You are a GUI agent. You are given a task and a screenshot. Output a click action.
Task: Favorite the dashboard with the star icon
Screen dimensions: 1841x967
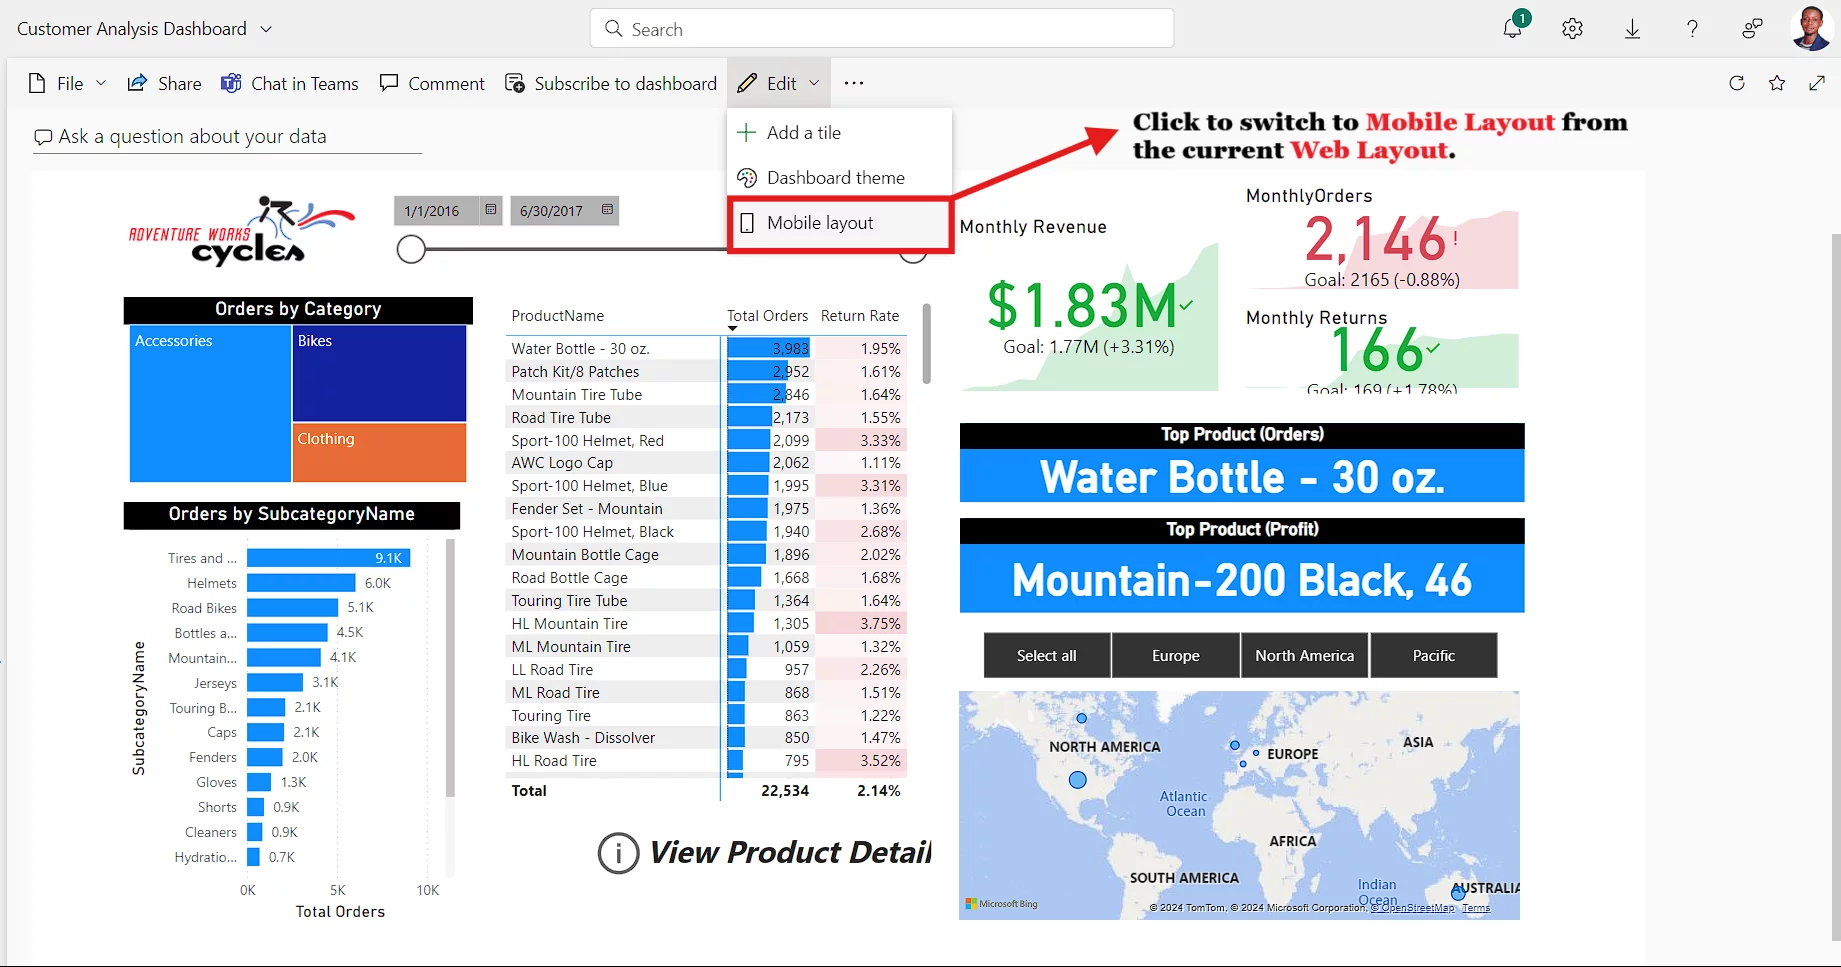click(1777, 83)
